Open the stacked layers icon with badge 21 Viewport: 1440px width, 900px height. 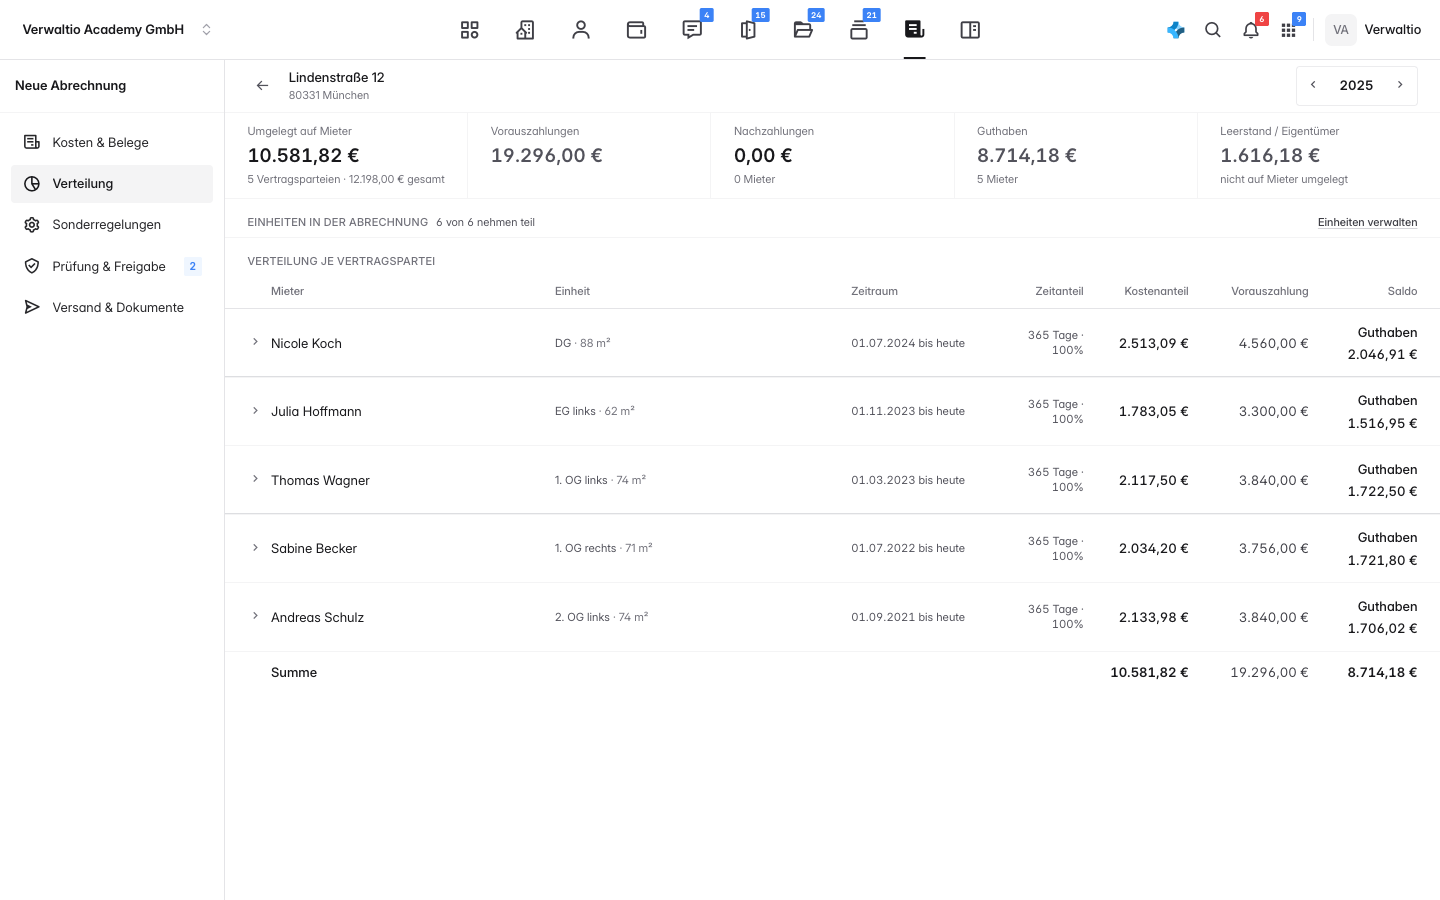(x=859, y=30)
